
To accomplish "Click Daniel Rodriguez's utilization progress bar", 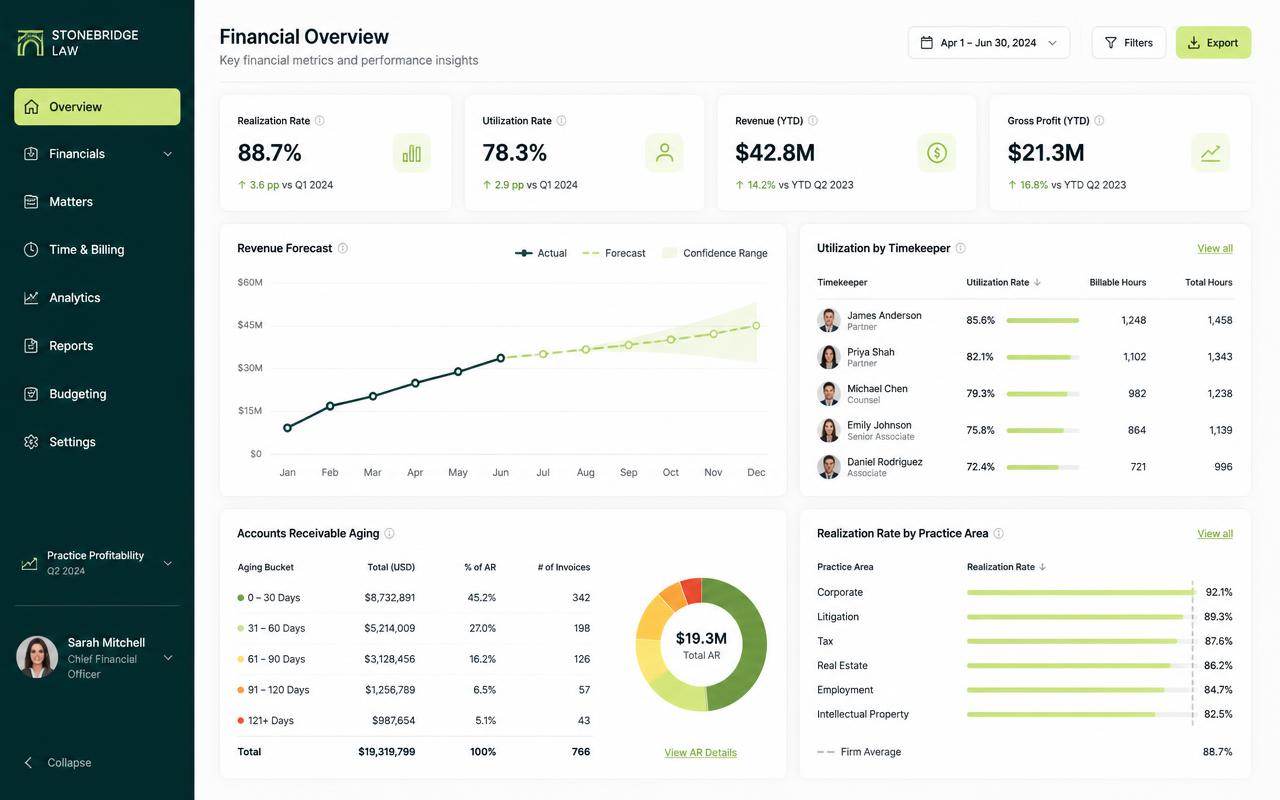I will pyautogui.click(x=1043, y=467).
